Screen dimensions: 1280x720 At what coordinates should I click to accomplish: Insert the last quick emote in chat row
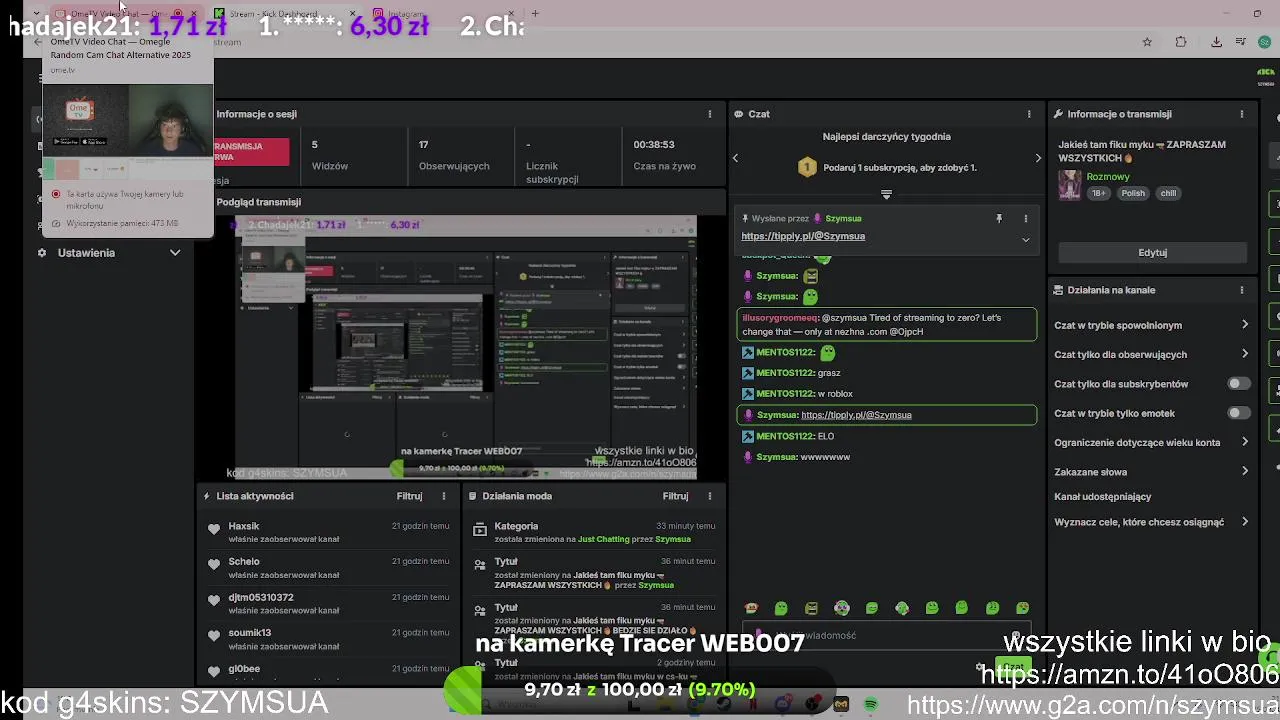click(x=1022, y=608)
